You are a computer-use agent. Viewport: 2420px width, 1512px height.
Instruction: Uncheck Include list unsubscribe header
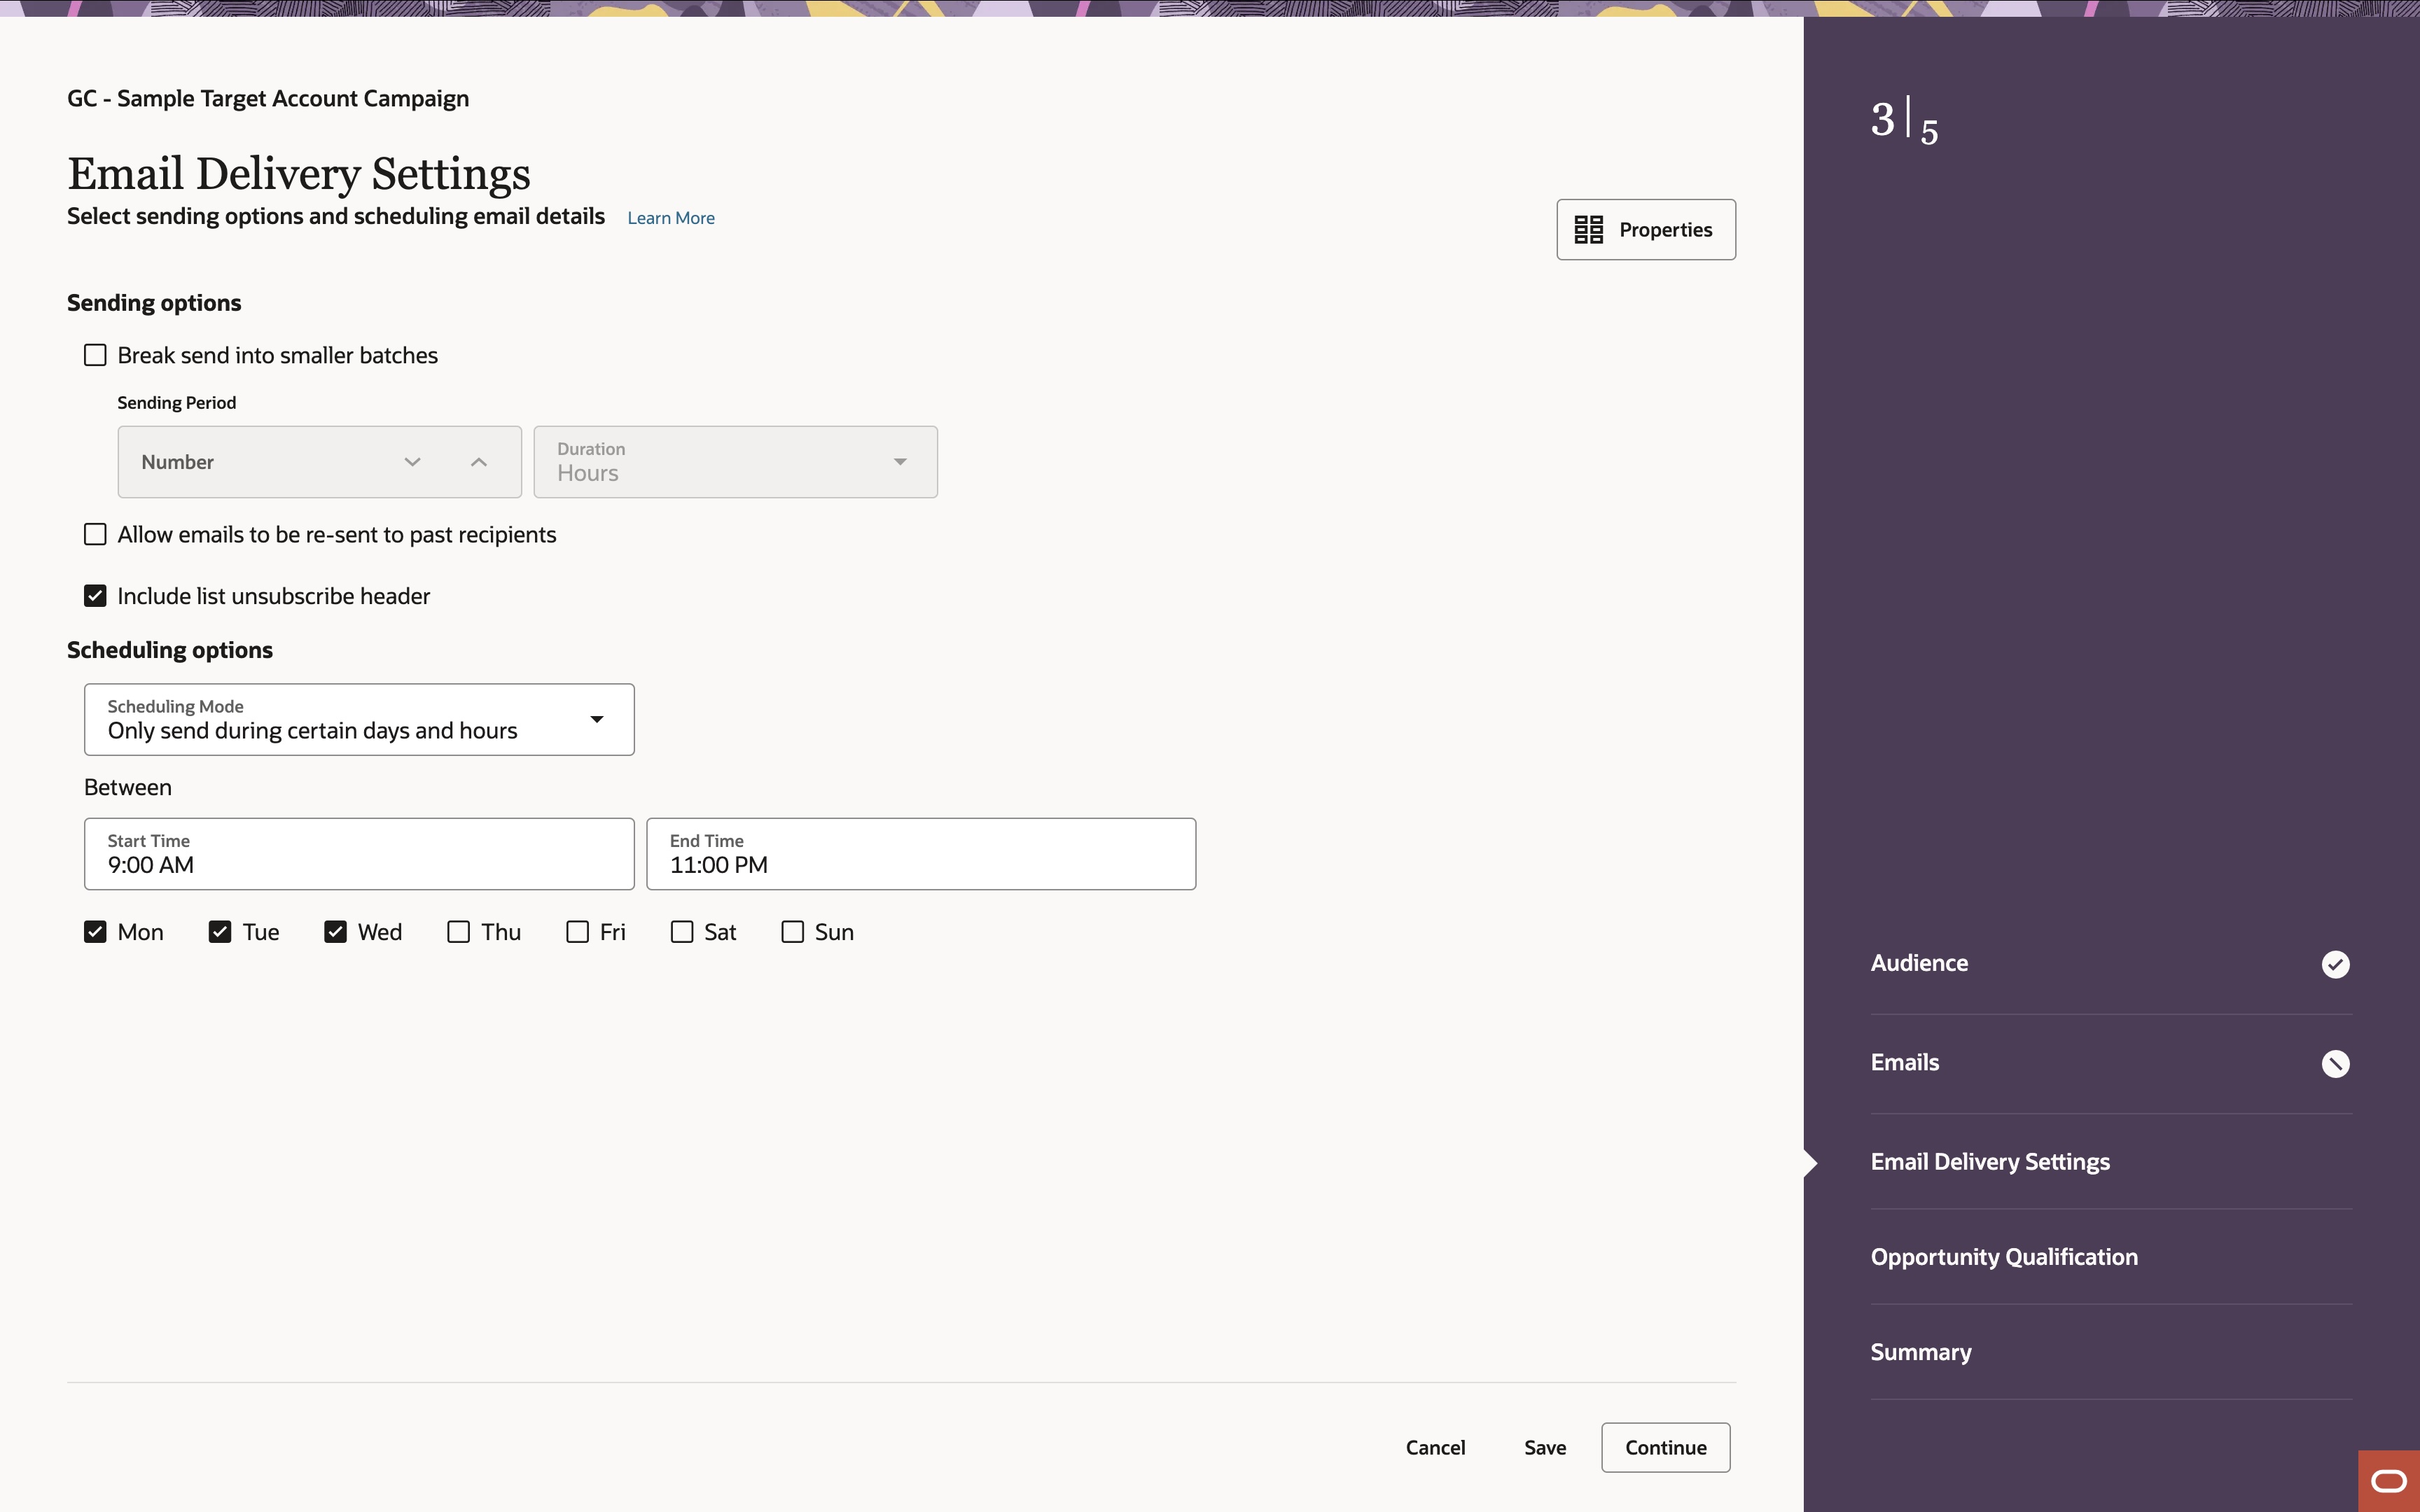95,595
